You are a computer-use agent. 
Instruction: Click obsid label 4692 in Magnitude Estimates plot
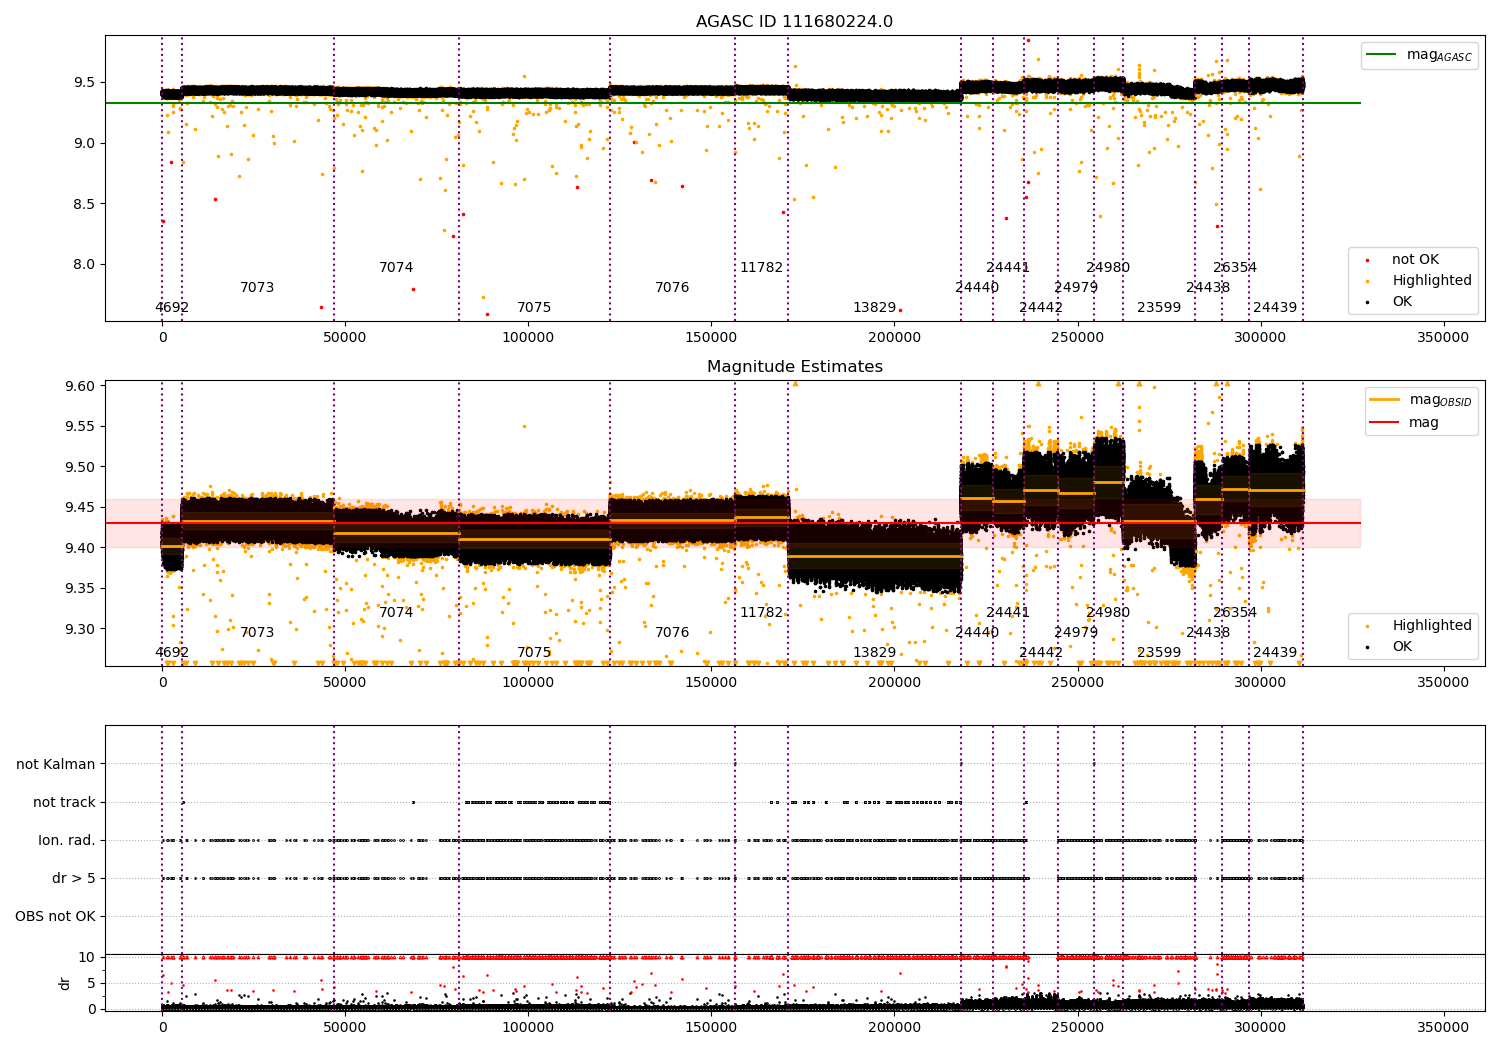pyautogui.click(x=172, y=653)
